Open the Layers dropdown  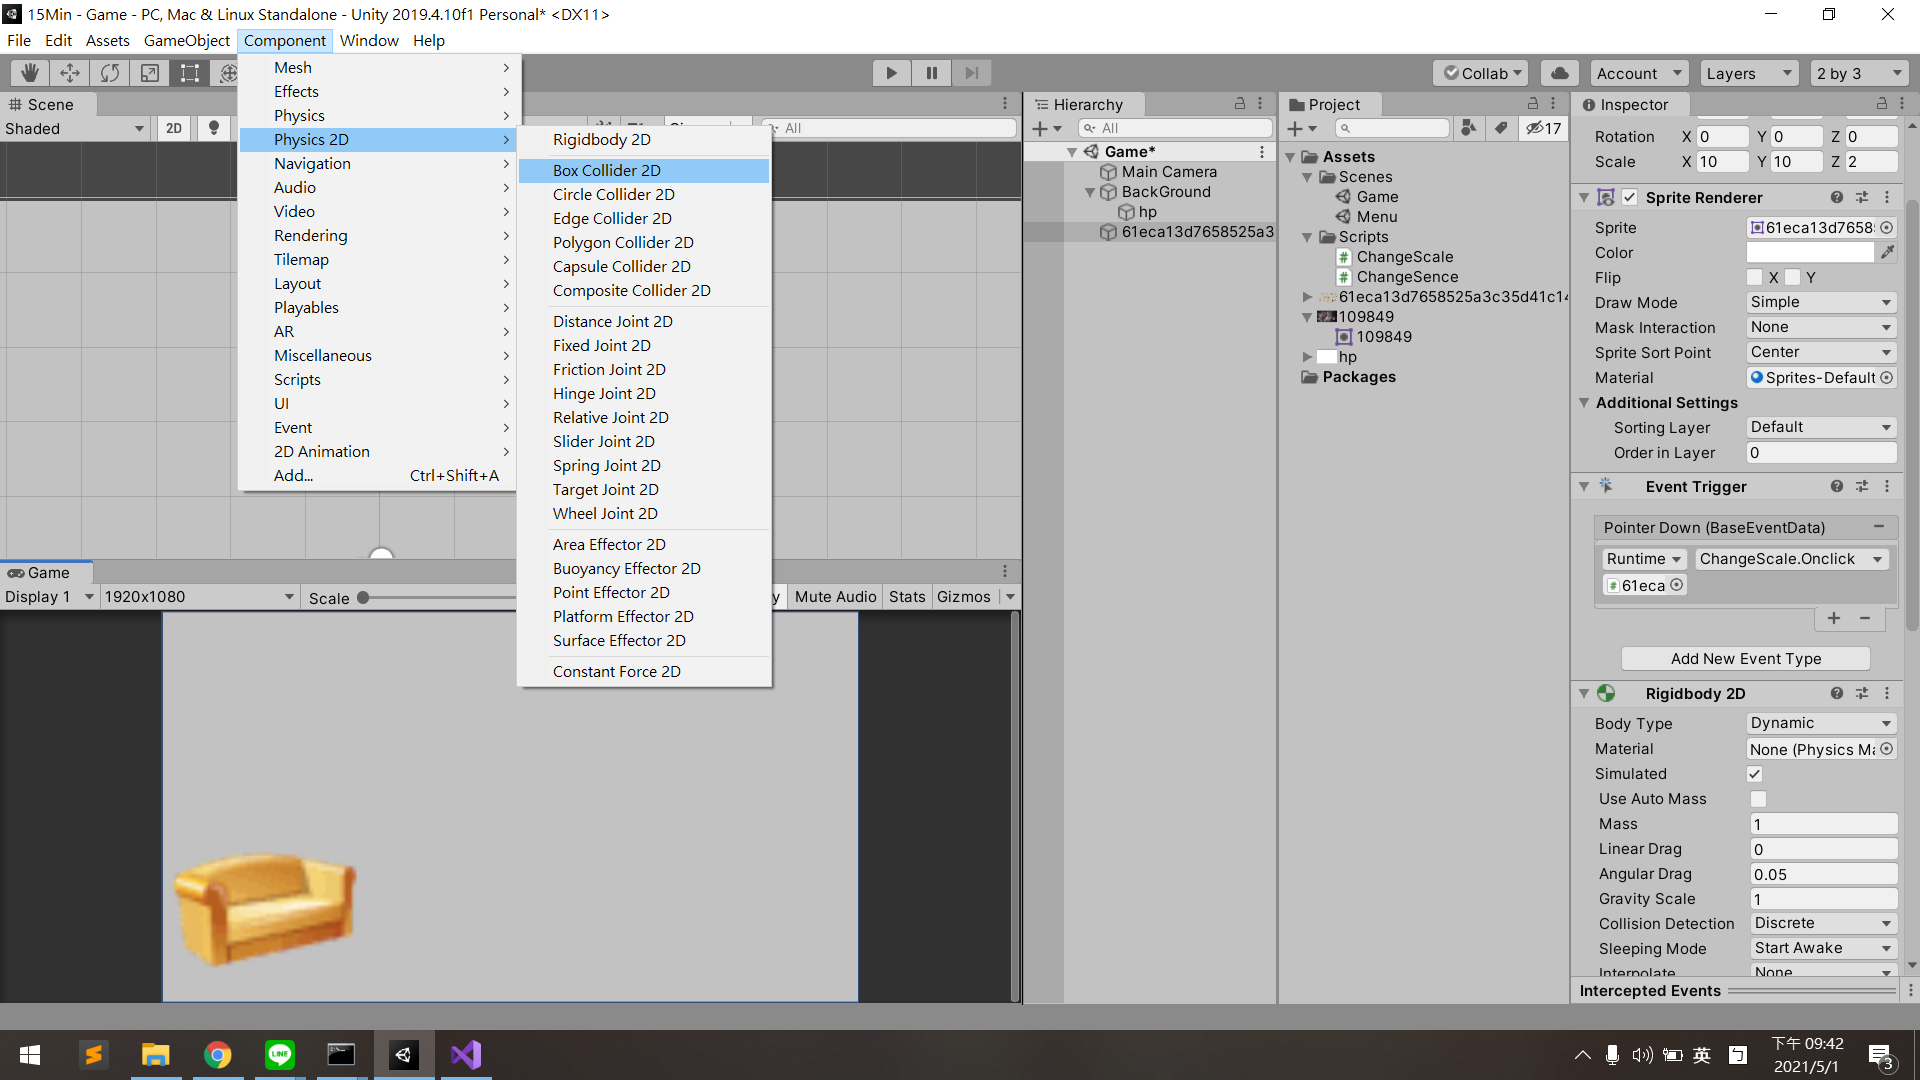point(1748,73)
